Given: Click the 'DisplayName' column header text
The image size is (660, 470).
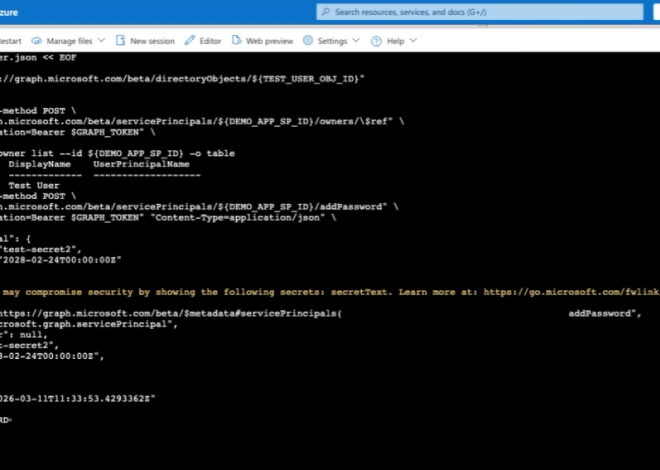Looking at the screenshot, I should pos(40,164).
